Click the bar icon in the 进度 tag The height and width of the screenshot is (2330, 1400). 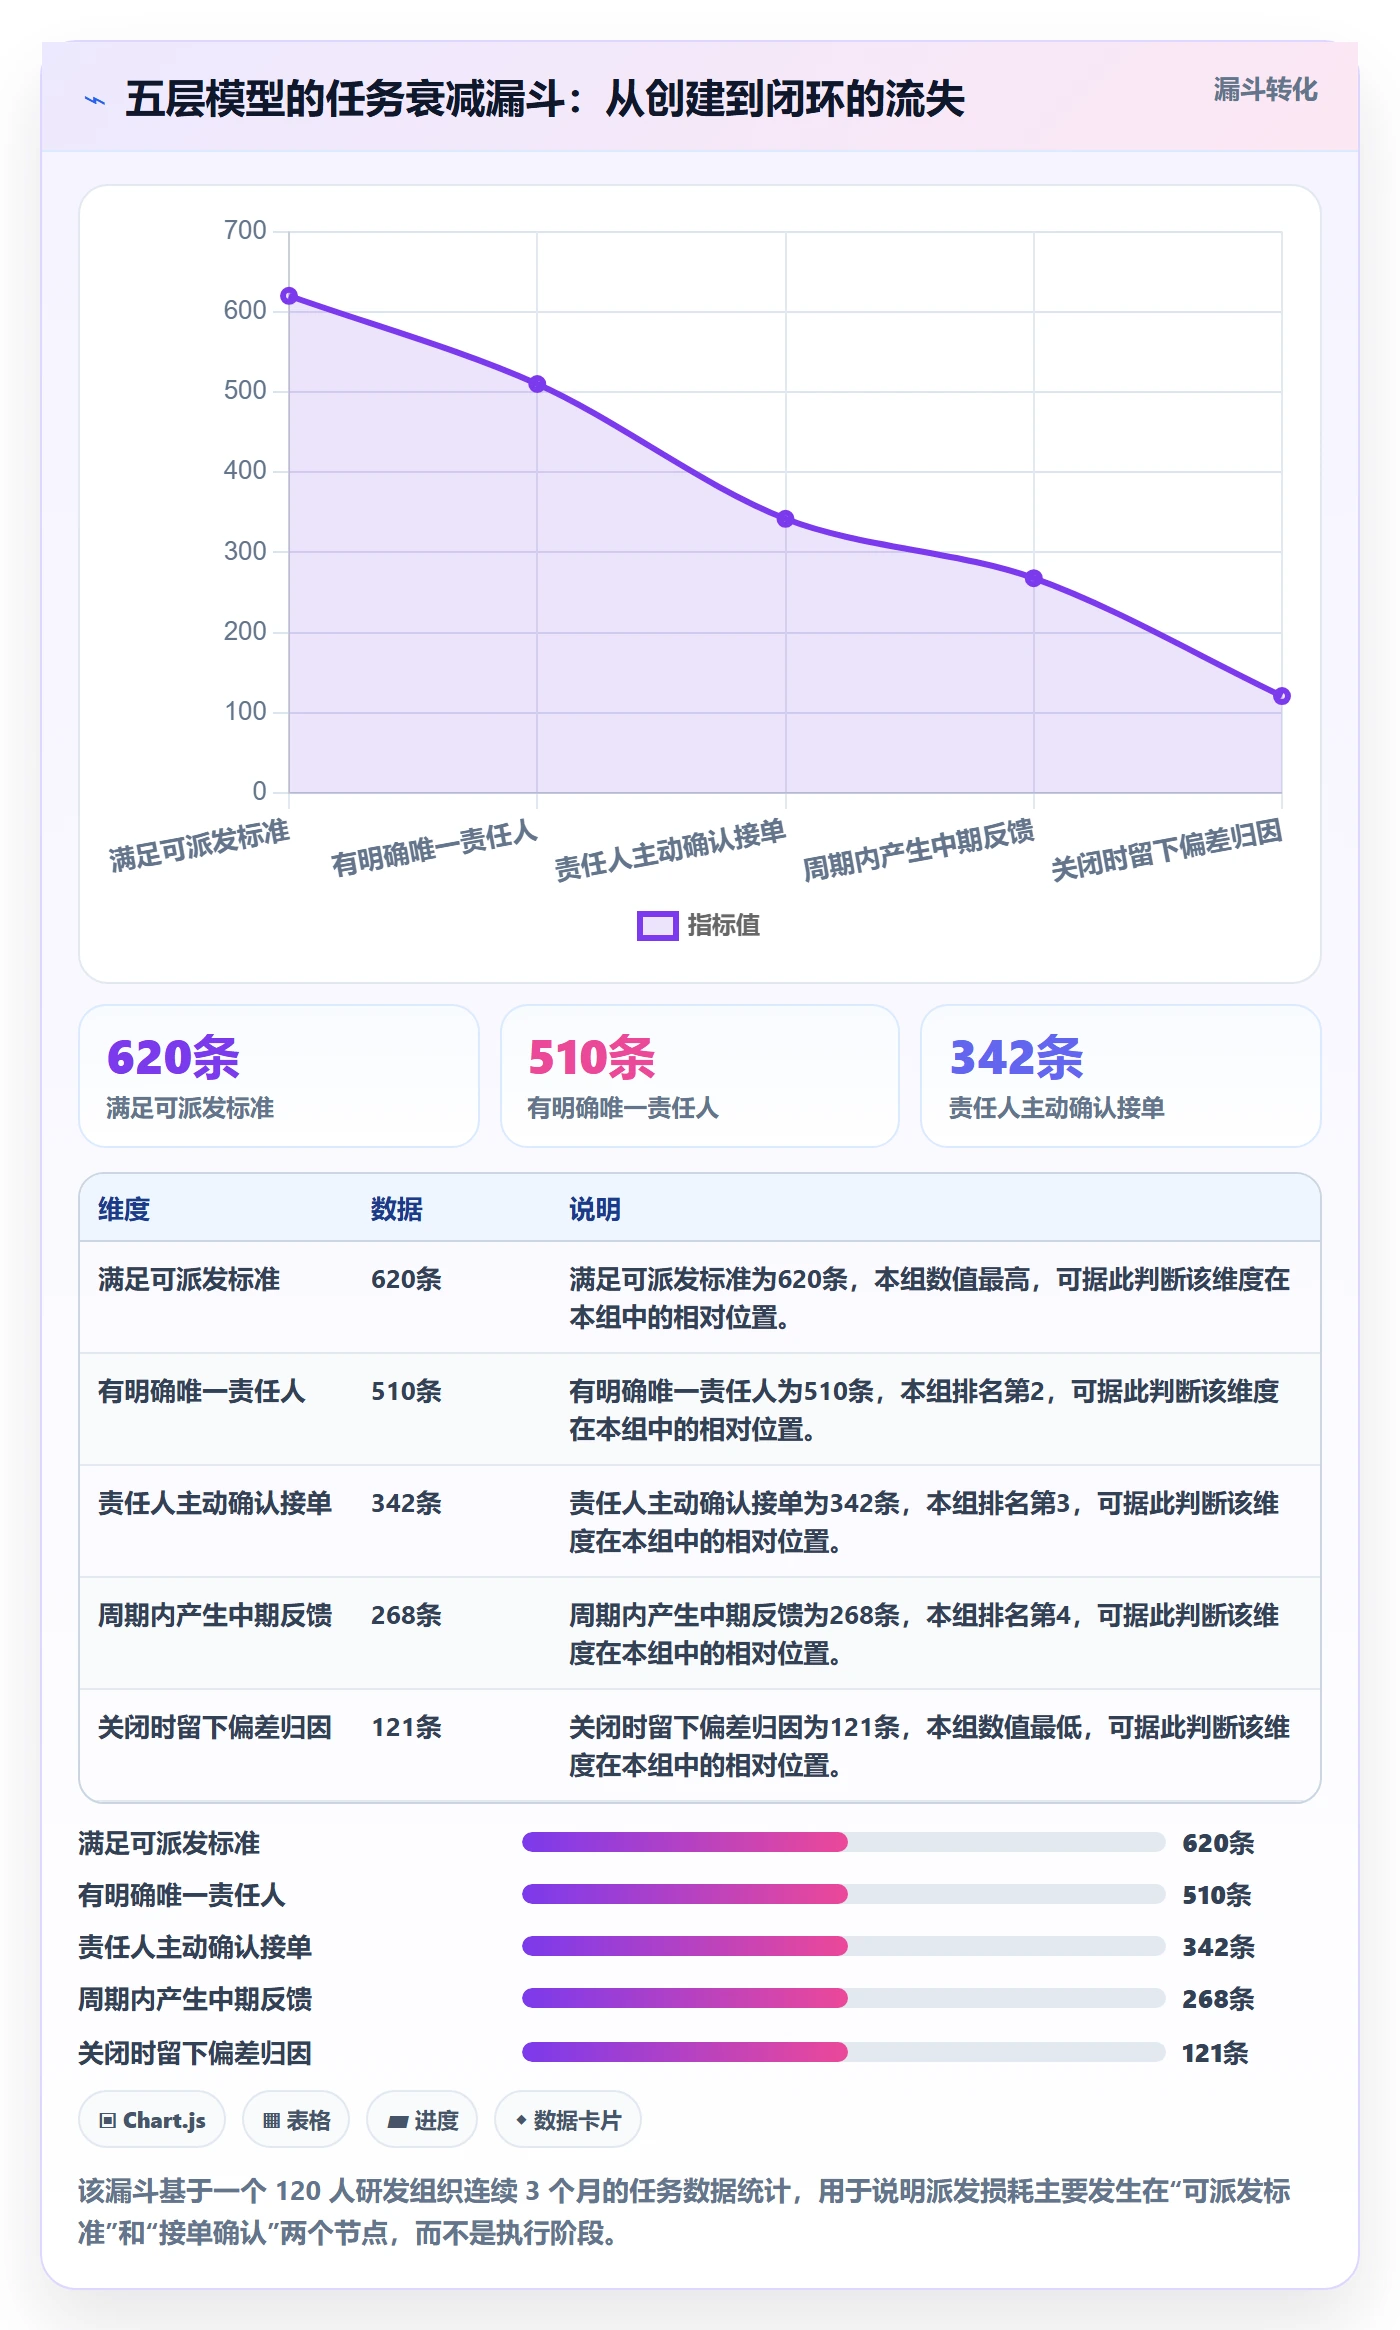(398, 2121)
